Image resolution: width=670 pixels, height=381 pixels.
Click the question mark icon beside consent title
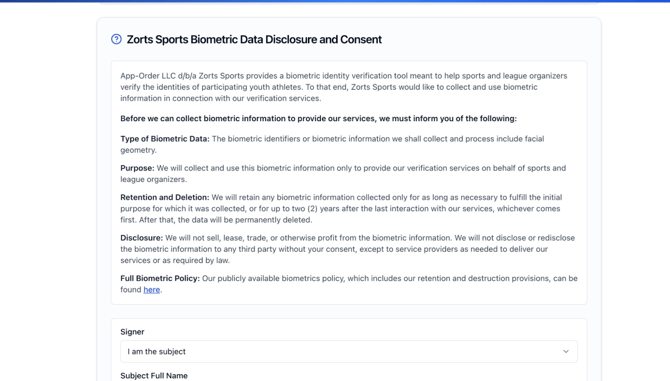(116, 39)
